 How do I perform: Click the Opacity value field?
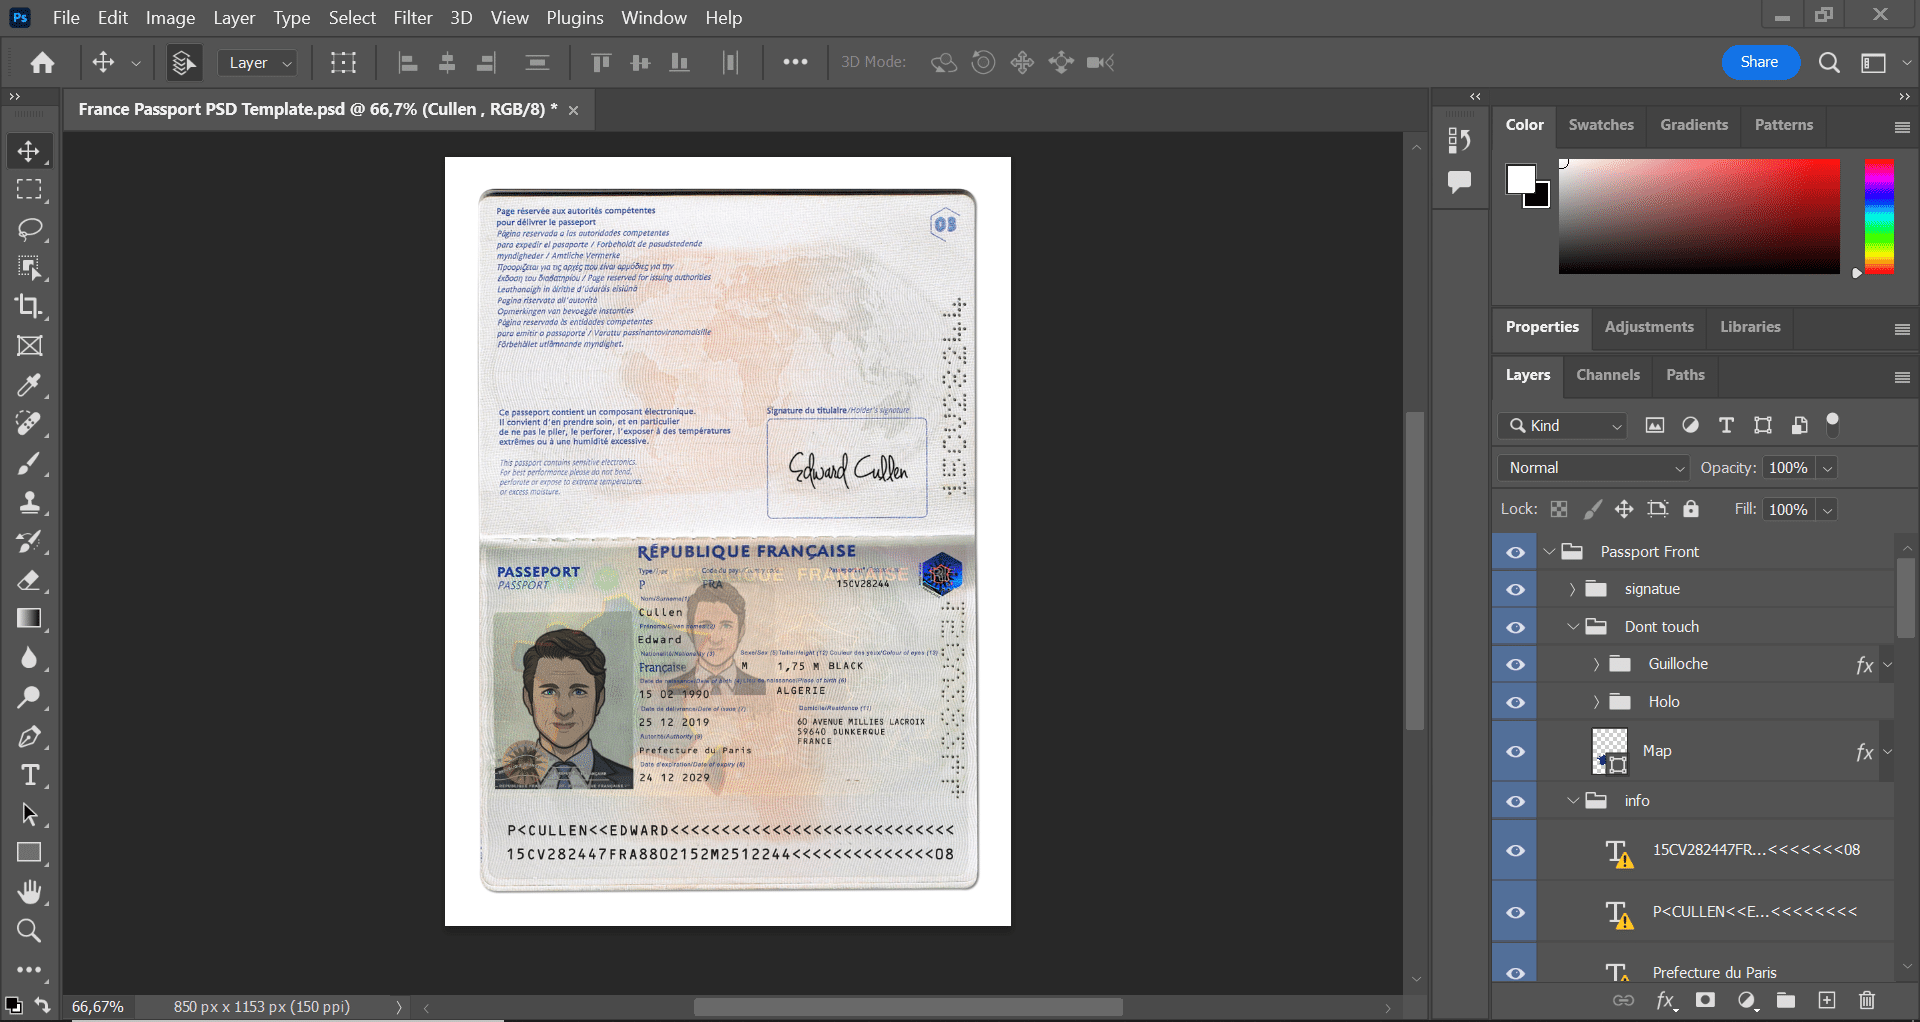point(1788,468)
